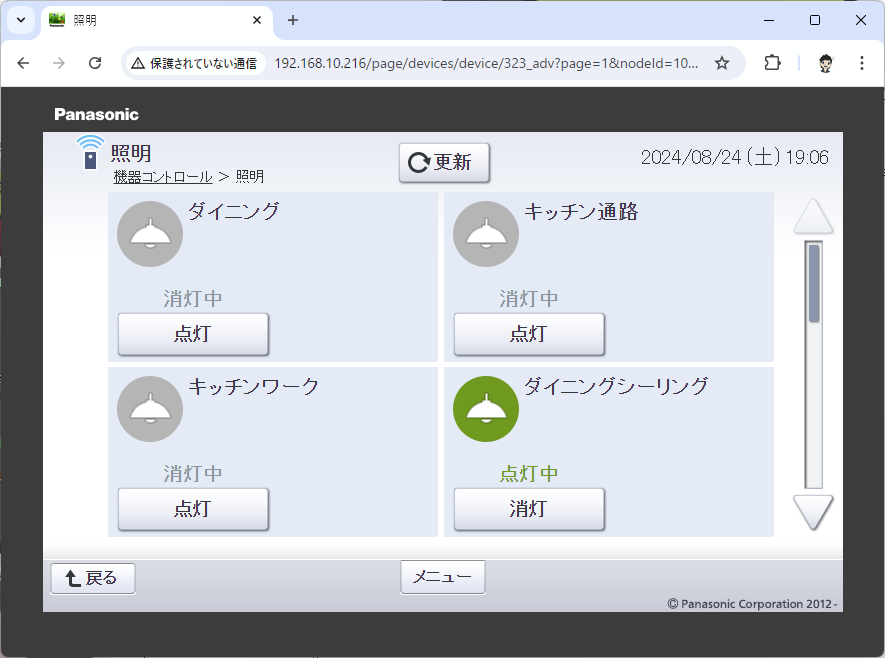The width and height of the screenshot is (885, 658).
Task: Turn on キッチンワーク light with 点灯
Action: click(x=193, y=509)
